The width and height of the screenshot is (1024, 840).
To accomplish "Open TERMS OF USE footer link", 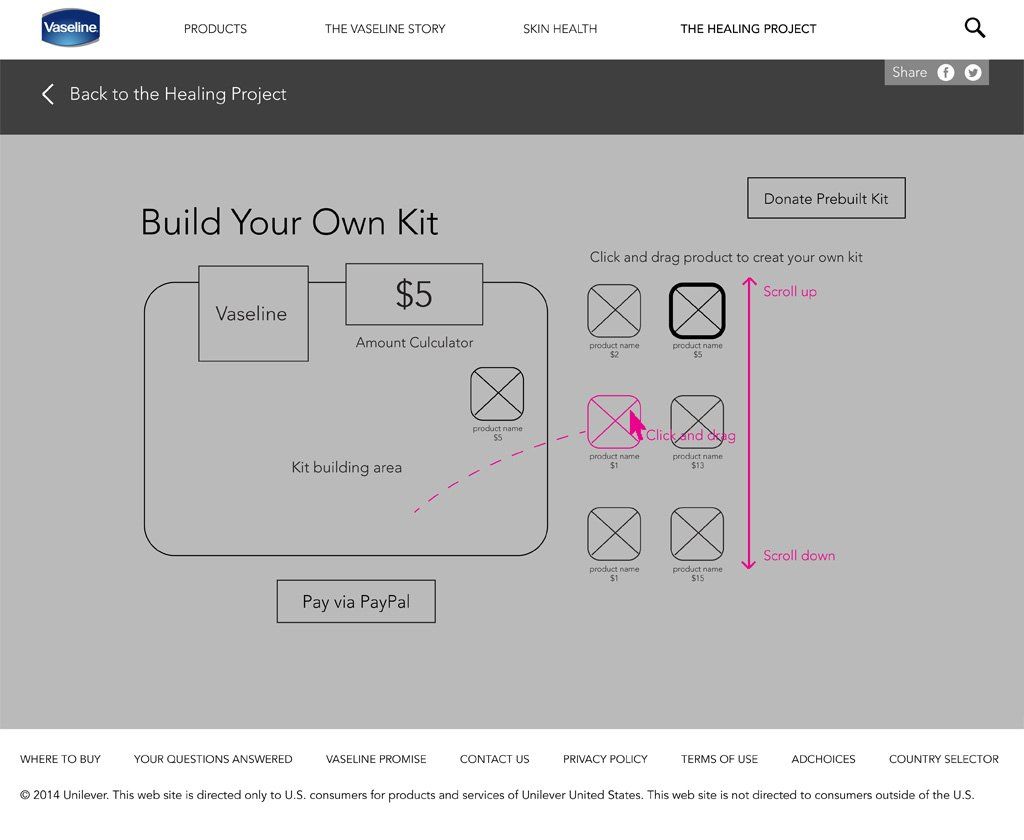I will pyautogui.click(x=720, y=759).
